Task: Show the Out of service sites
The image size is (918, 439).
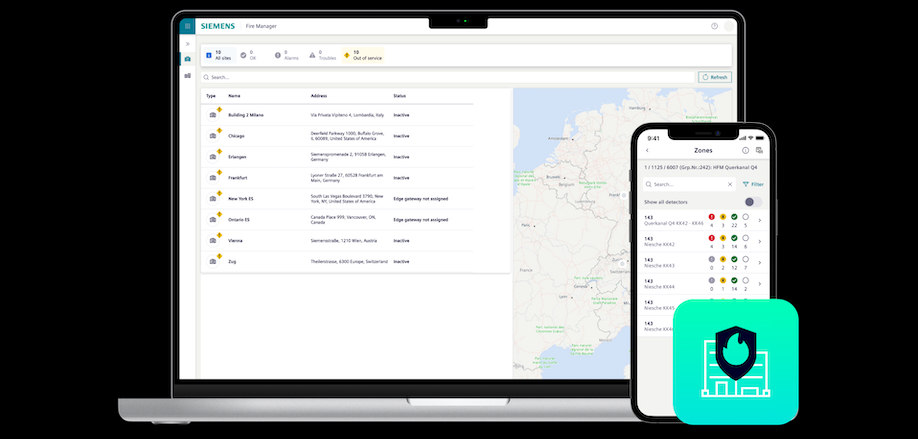Action: (362, 56)
